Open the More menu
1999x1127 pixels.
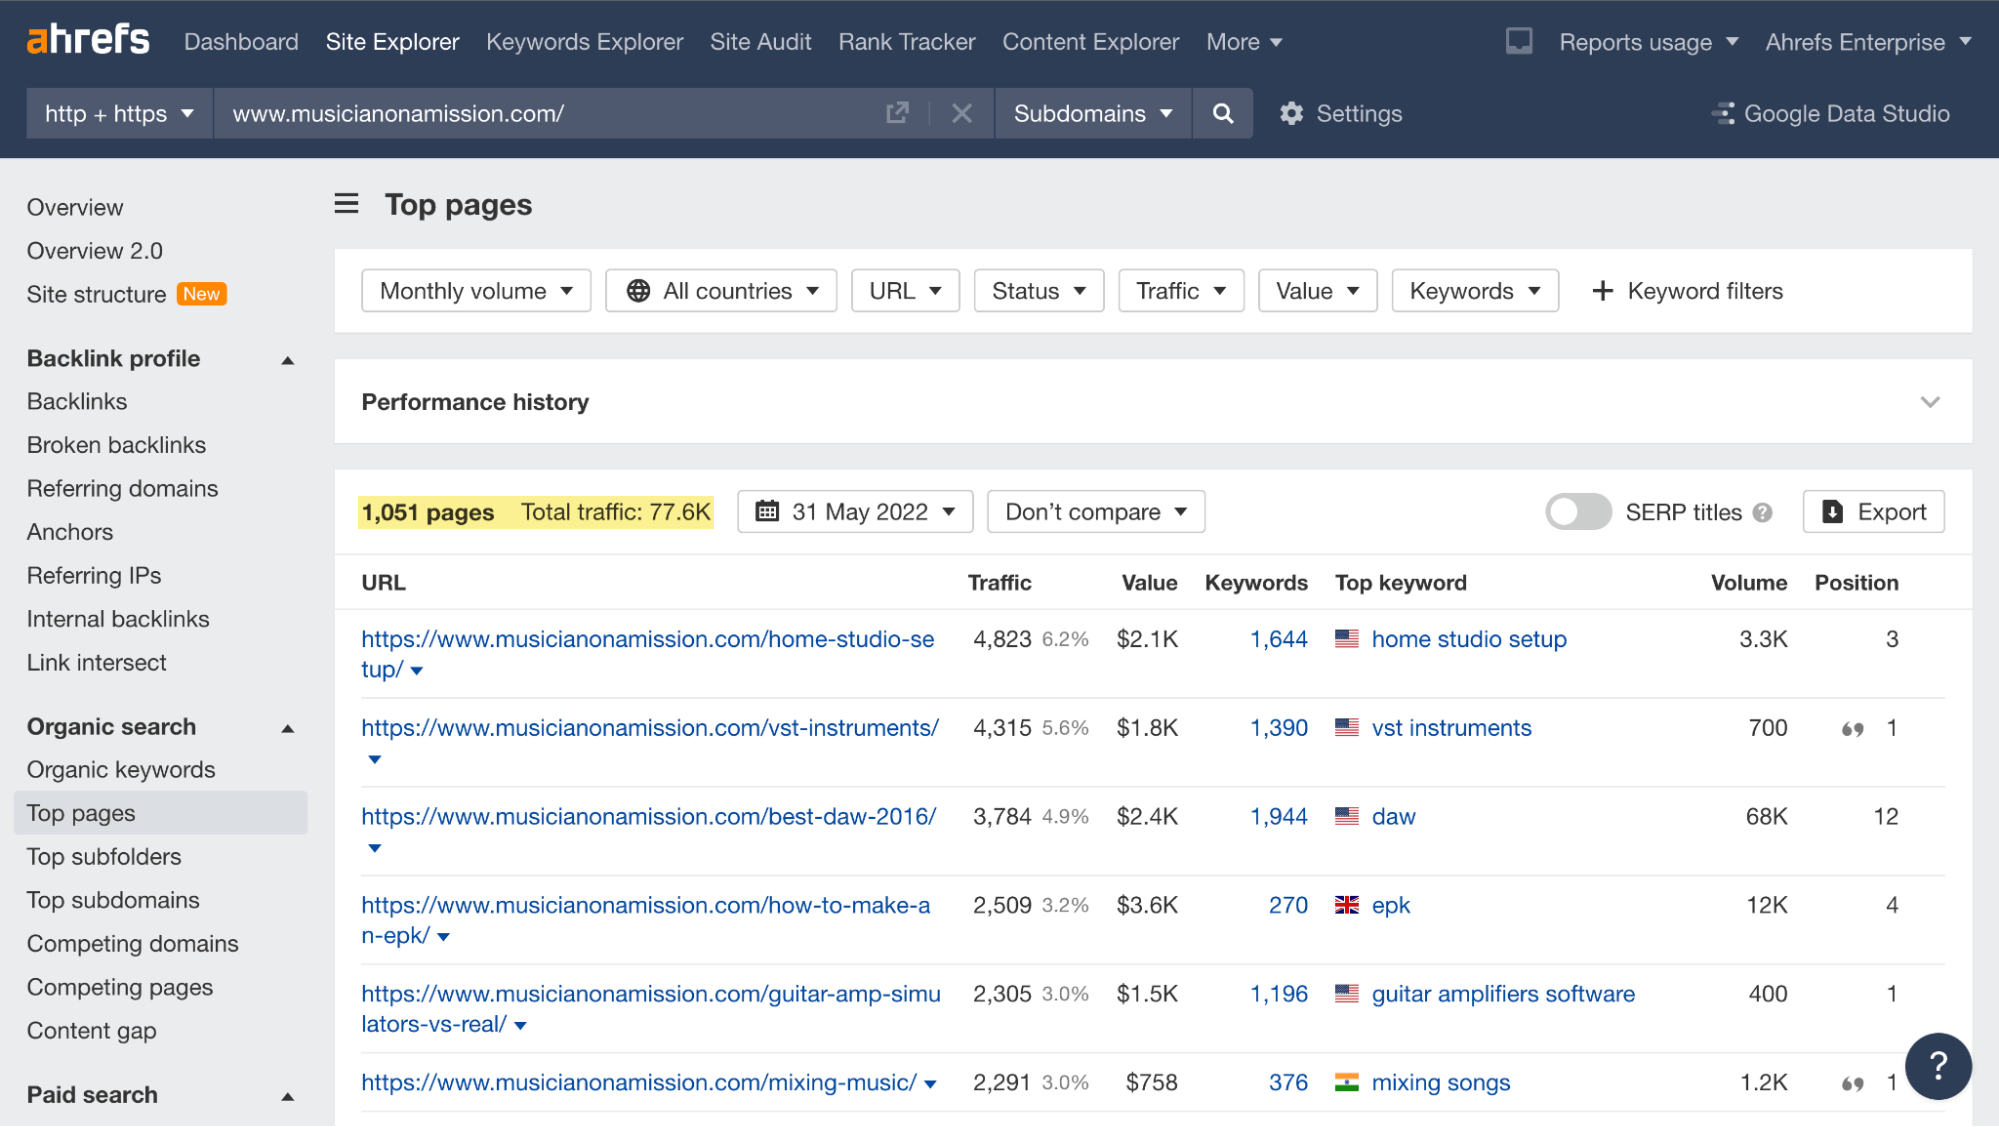tap(1244, 42)
